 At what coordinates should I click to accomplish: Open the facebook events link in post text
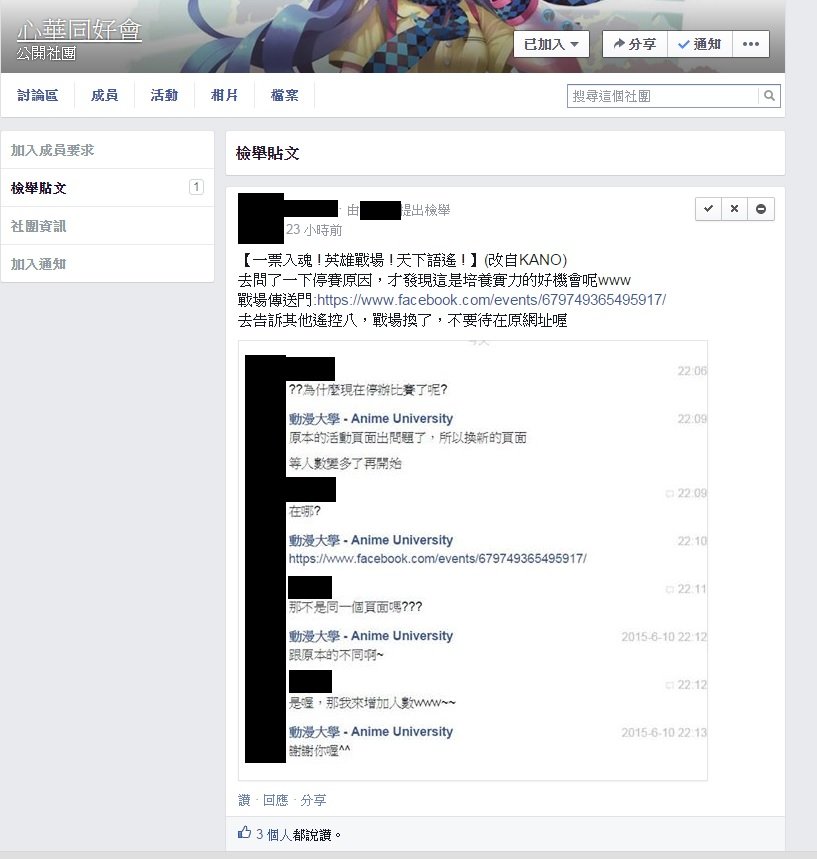(492, 300)
